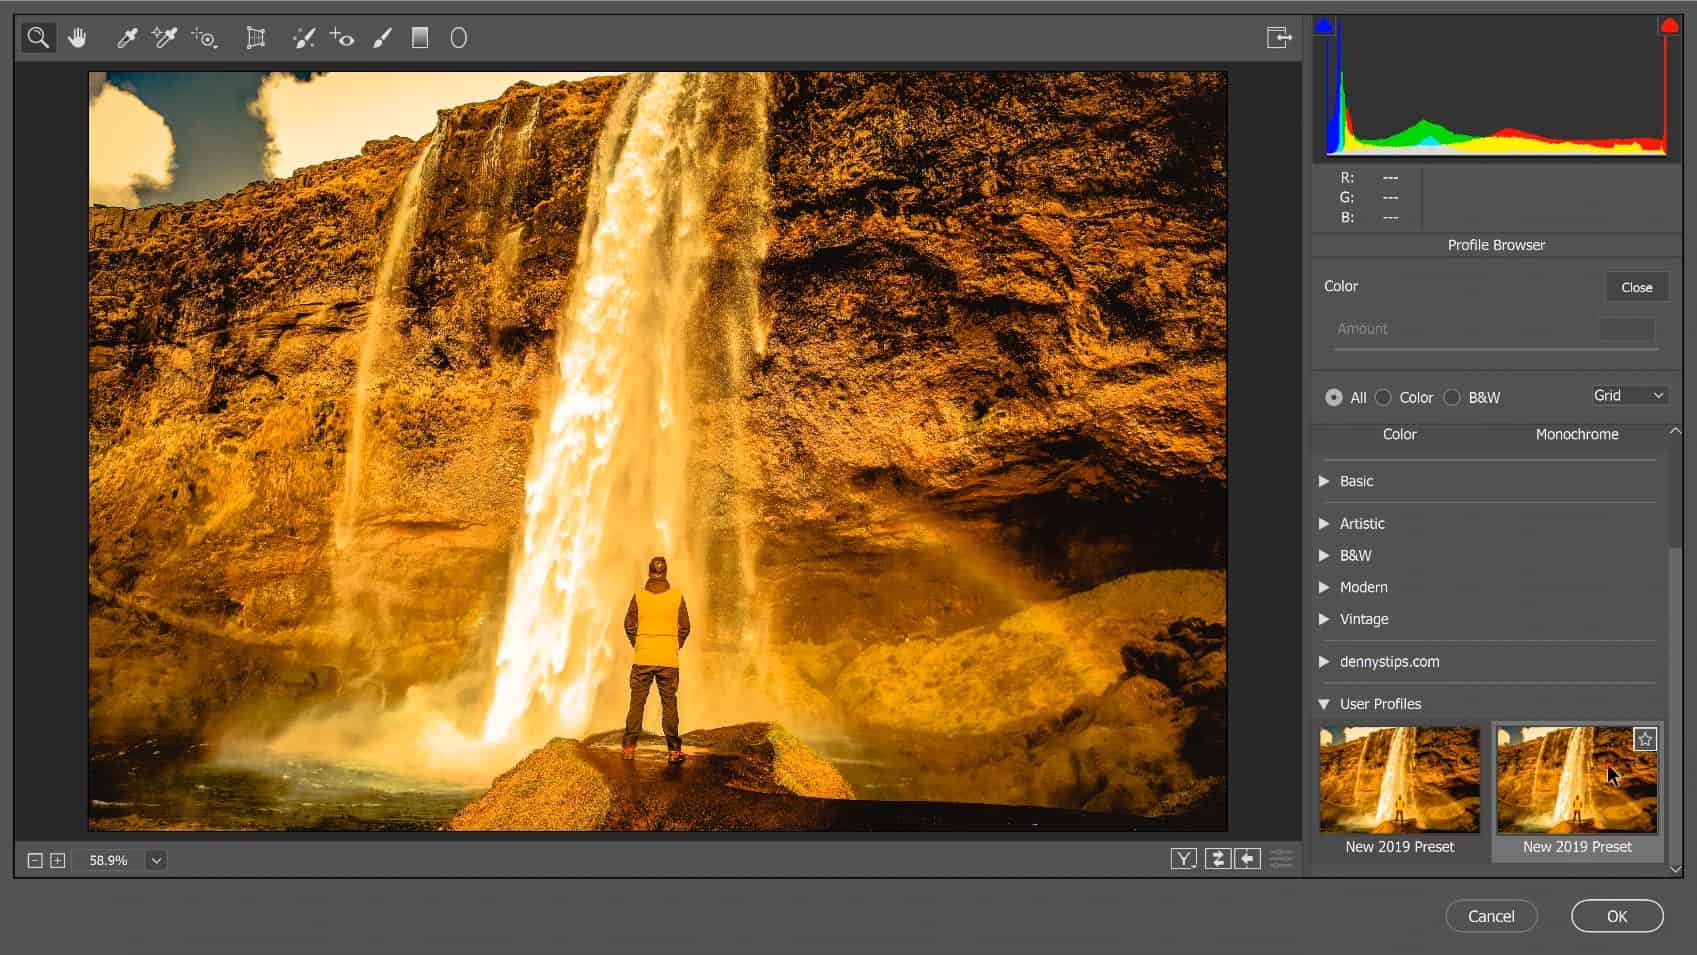
Task: Select the Red Eye Removal tool
Action: click(x=343, y=38)
